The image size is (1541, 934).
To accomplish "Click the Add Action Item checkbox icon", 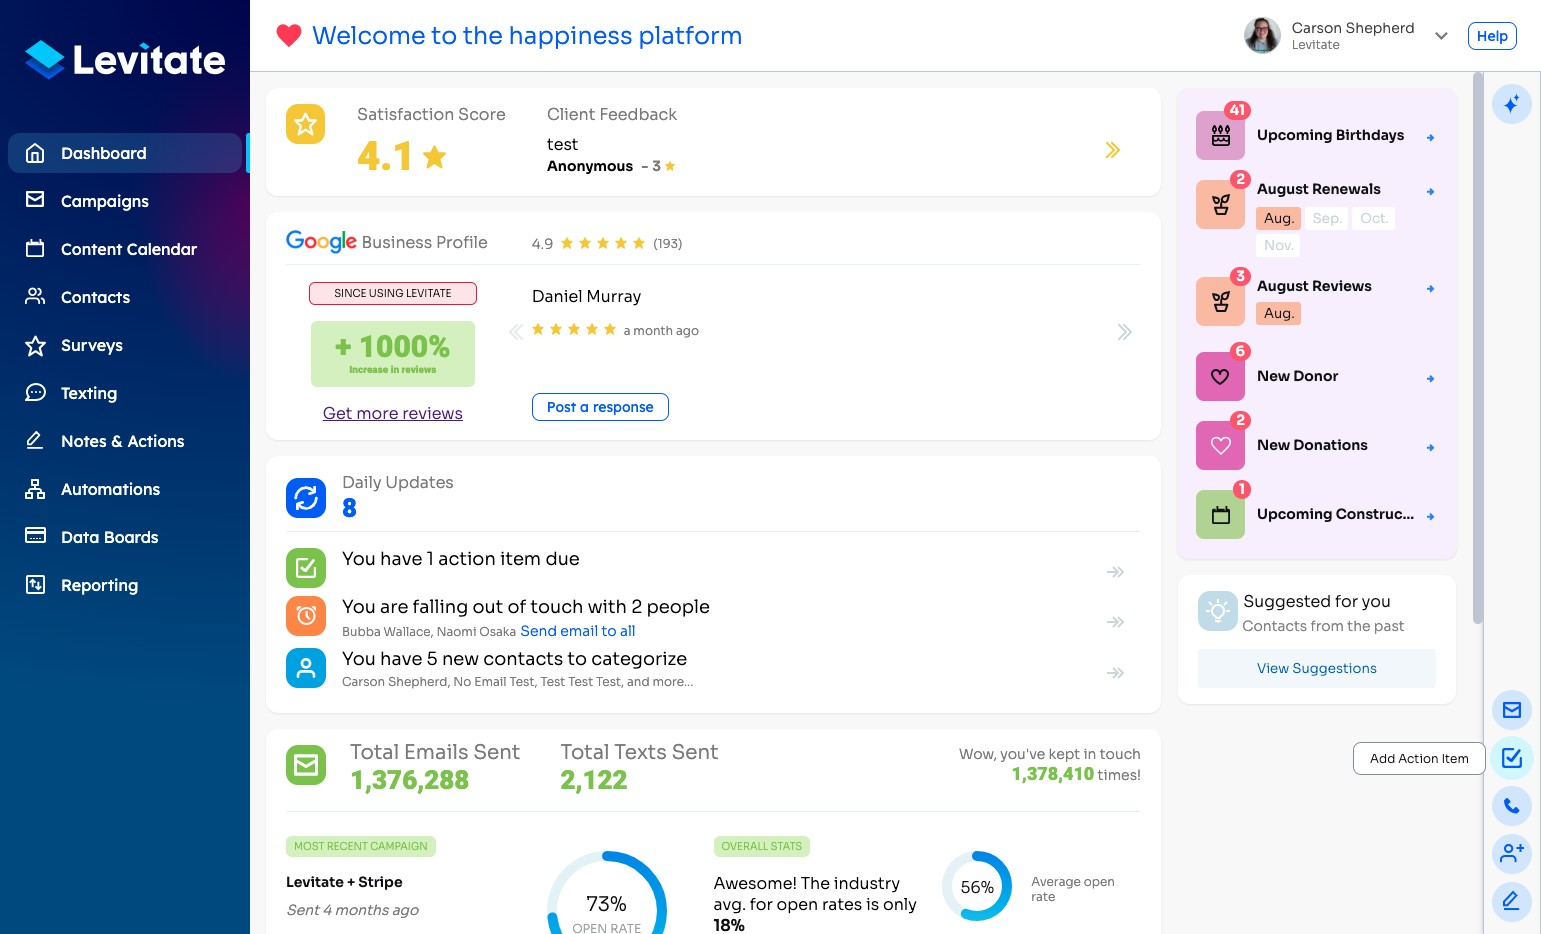I will click(x=1511, y=758).
